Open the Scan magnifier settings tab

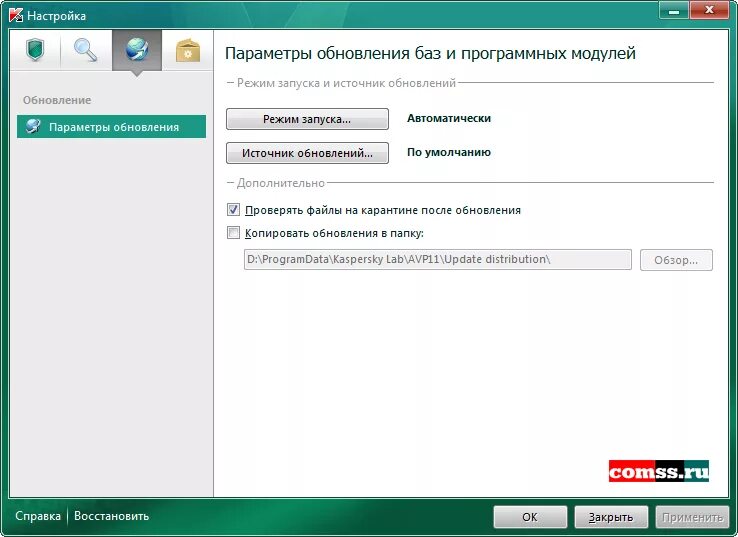point(86,50)
